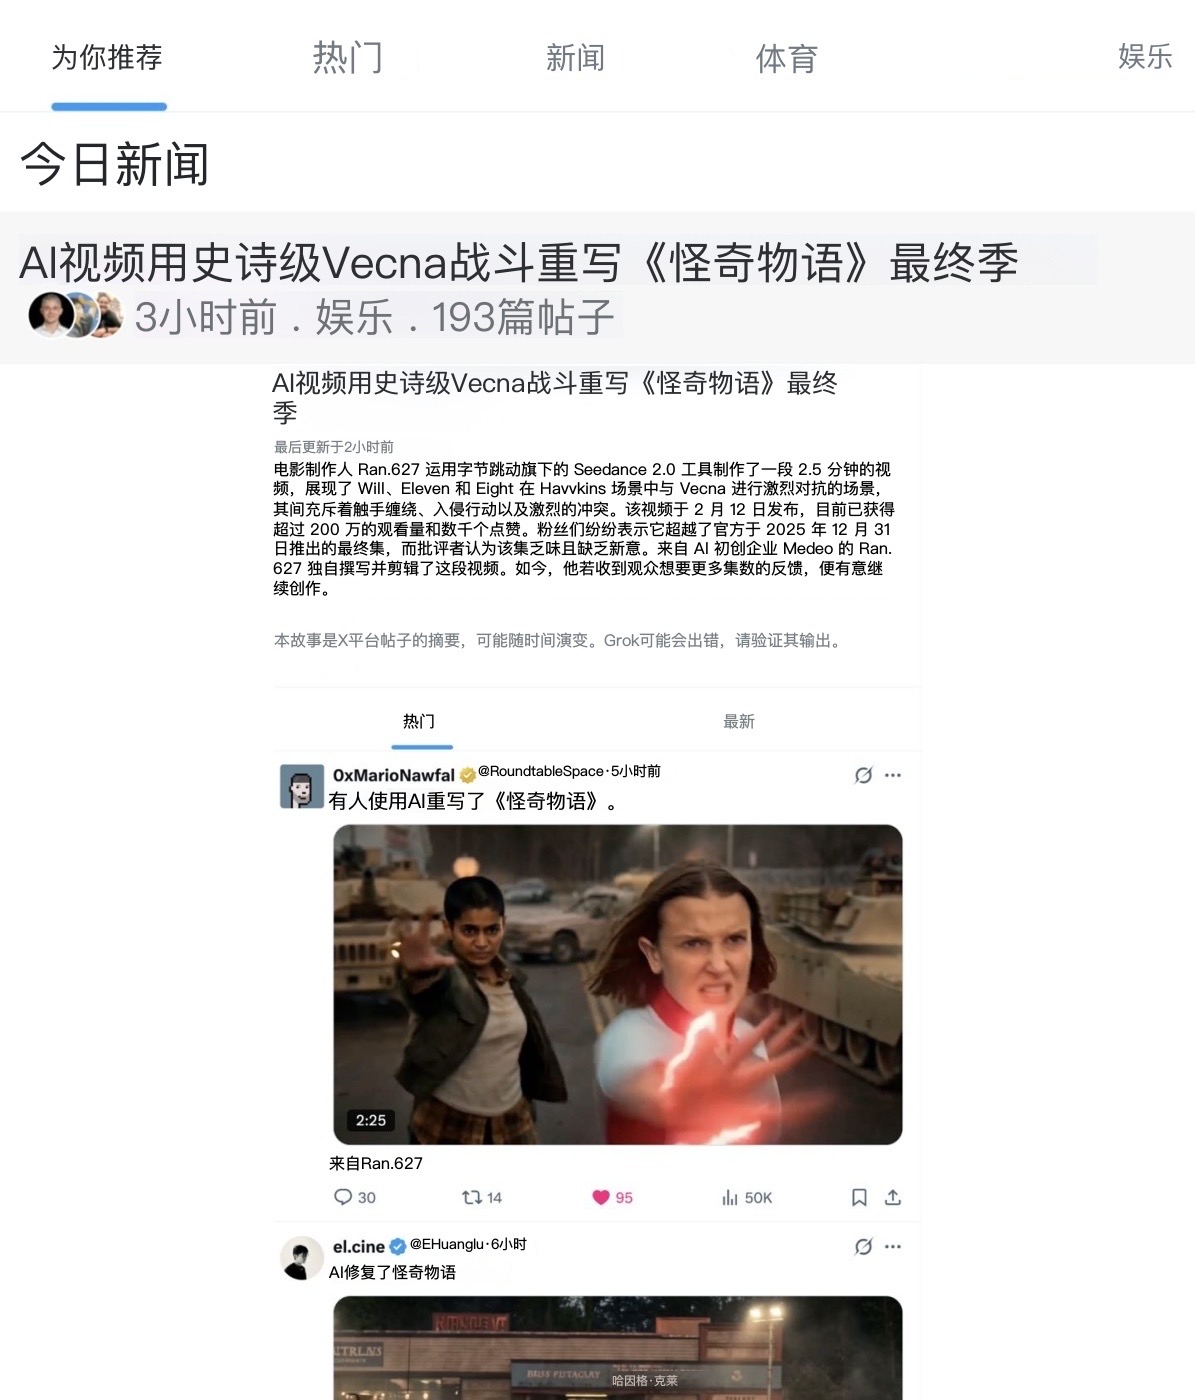Share the 0xMarioNawfal post with upload icon
This screenshot has height=1400, width=1195.
pyautogui.click(x=893, y=1197)
